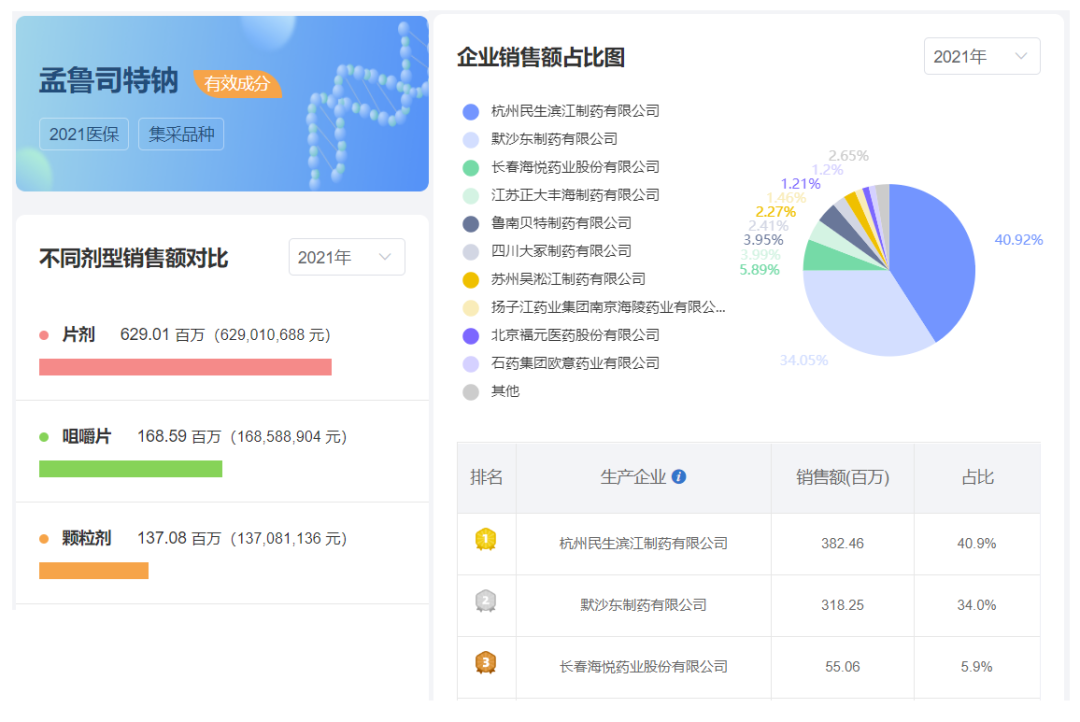1080x722 pixels.
Task: Click the 排名 column header
Action: coord(486,477)
